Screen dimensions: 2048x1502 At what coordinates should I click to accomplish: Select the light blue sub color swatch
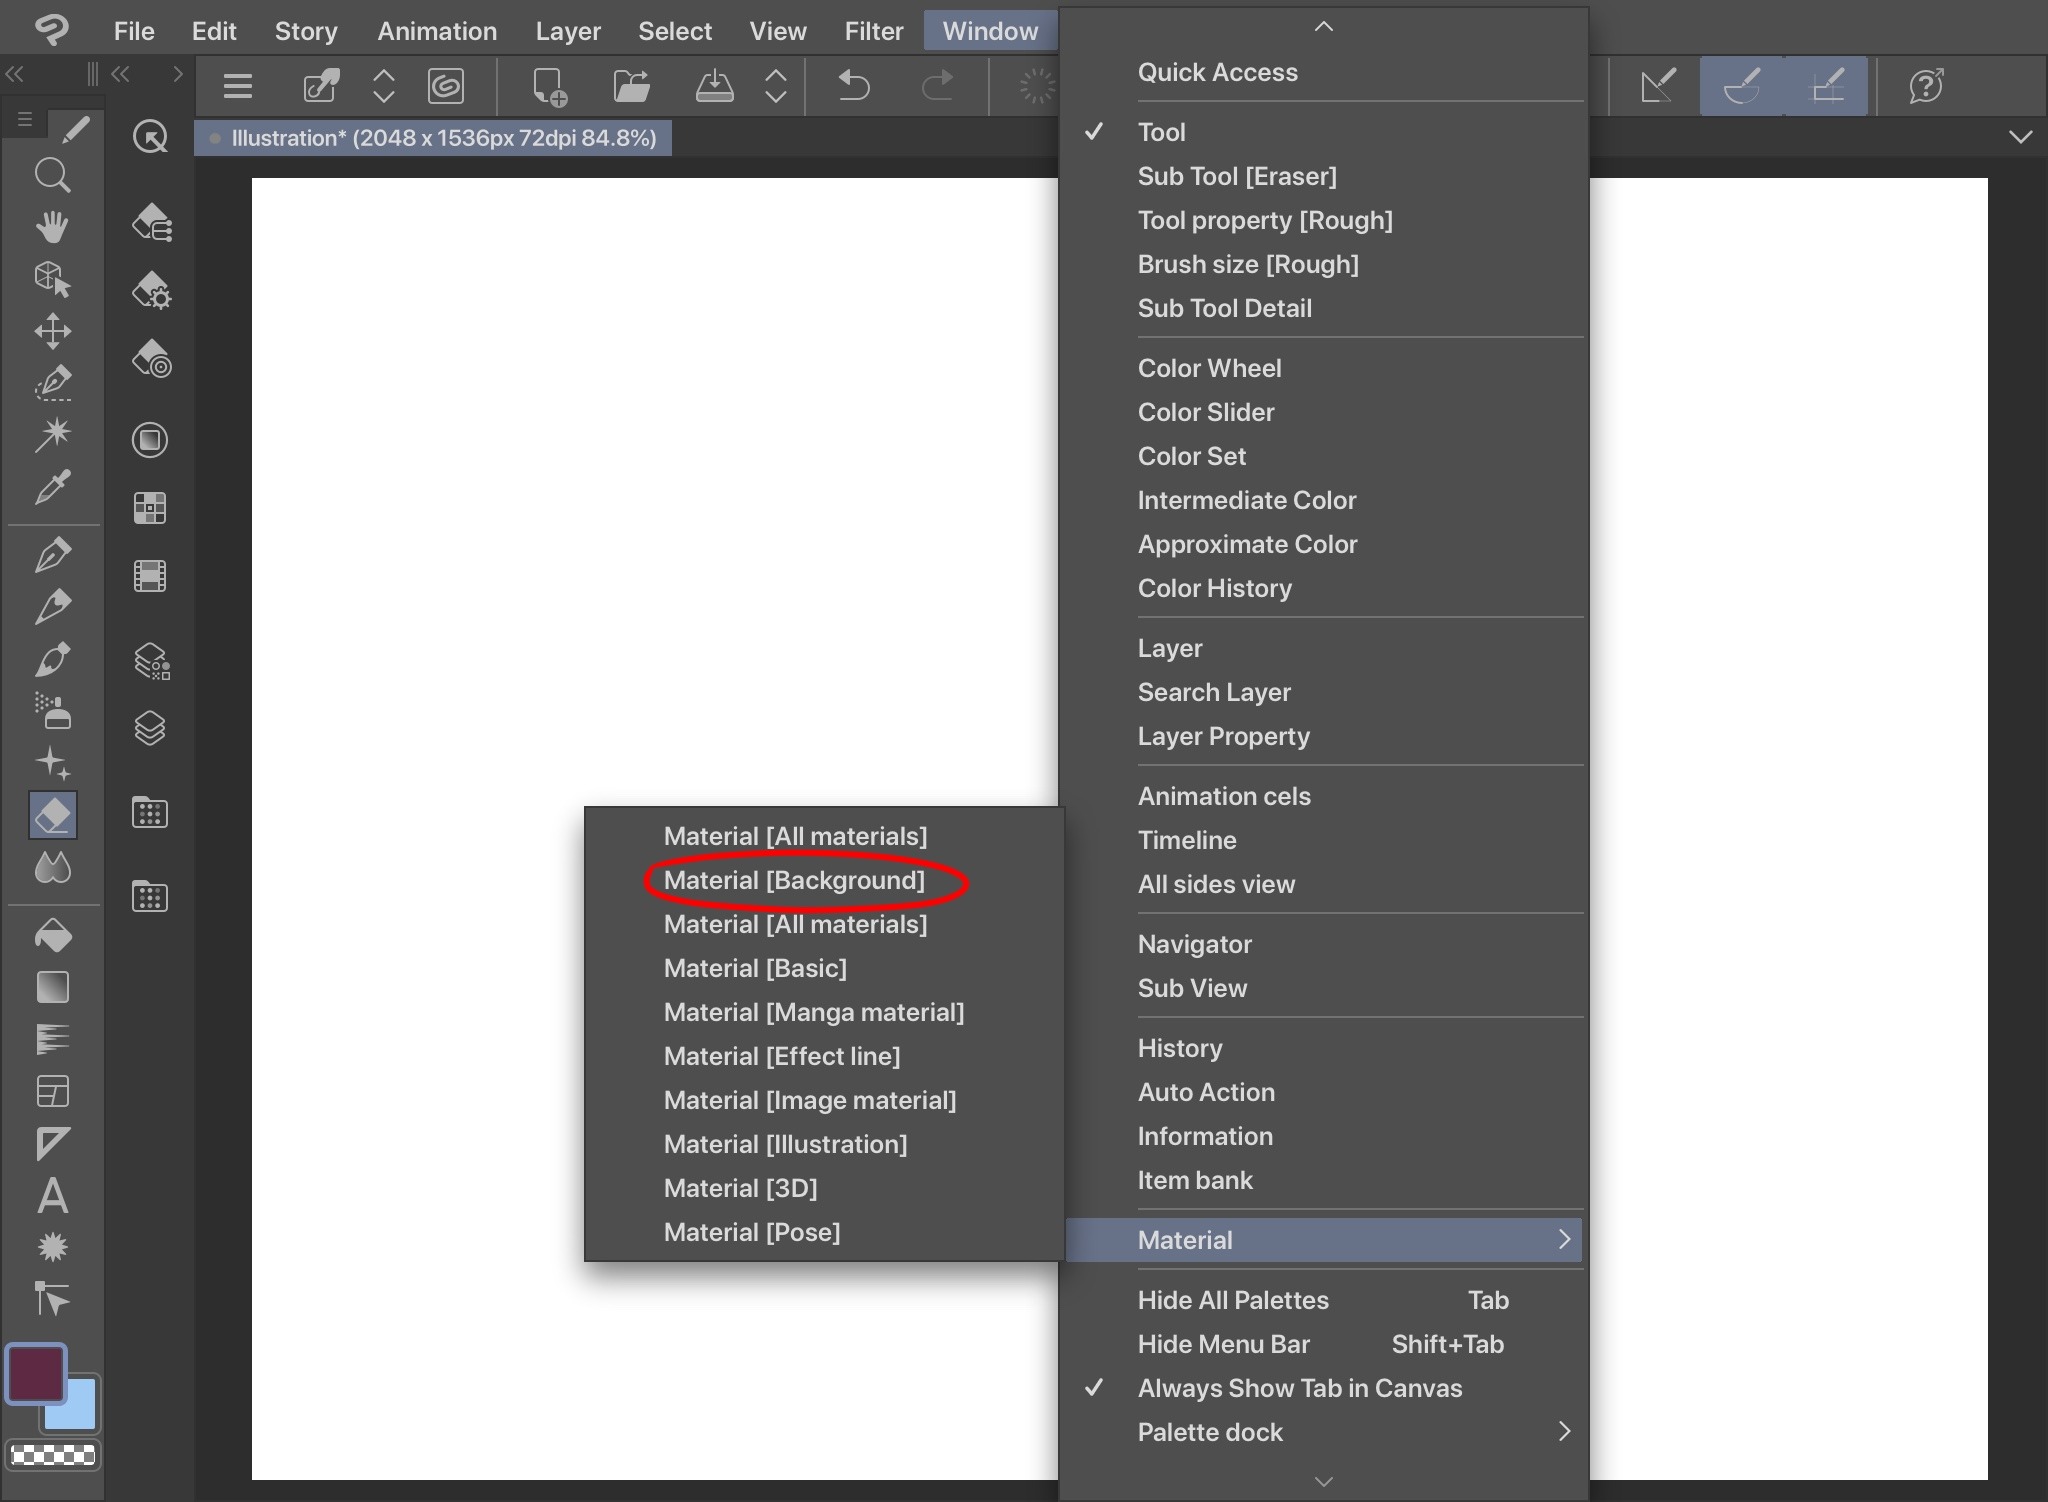point(80,1410)
